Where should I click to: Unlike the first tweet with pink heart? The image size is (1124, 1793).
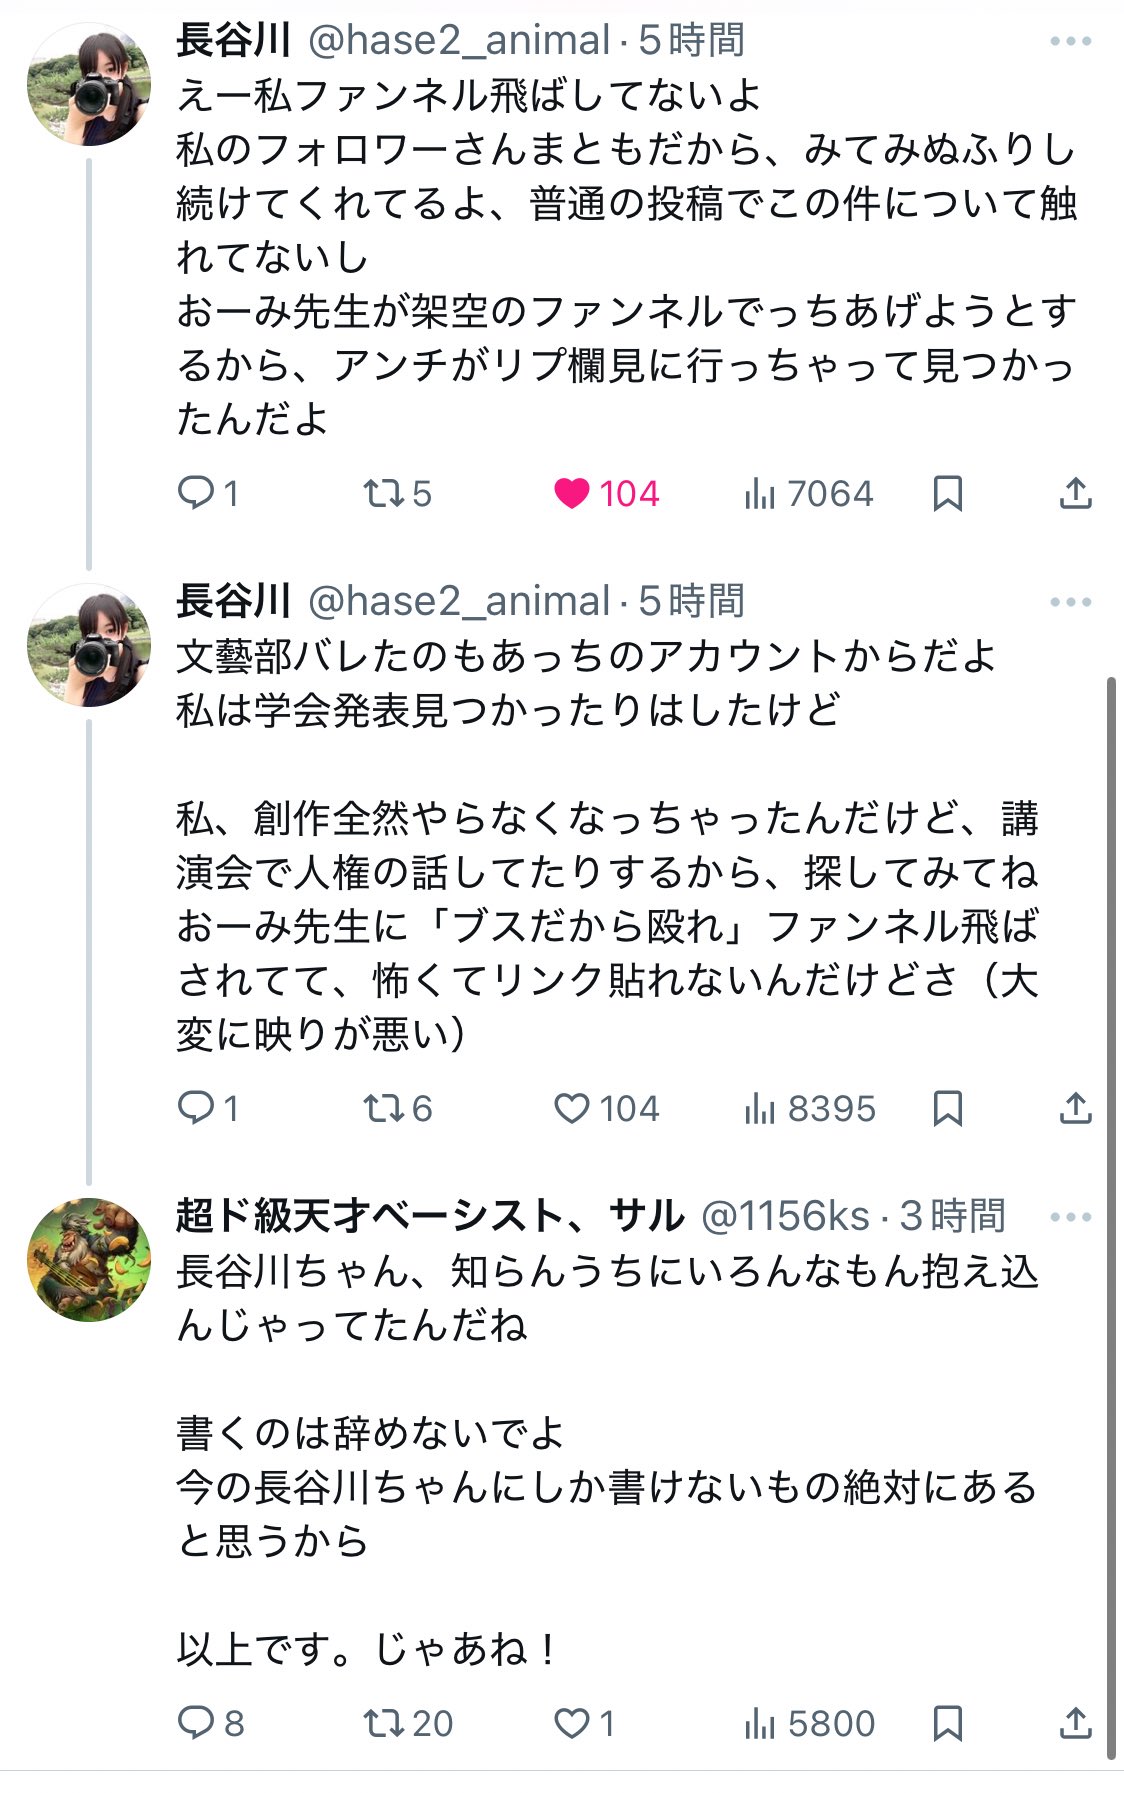coord(572,493)
